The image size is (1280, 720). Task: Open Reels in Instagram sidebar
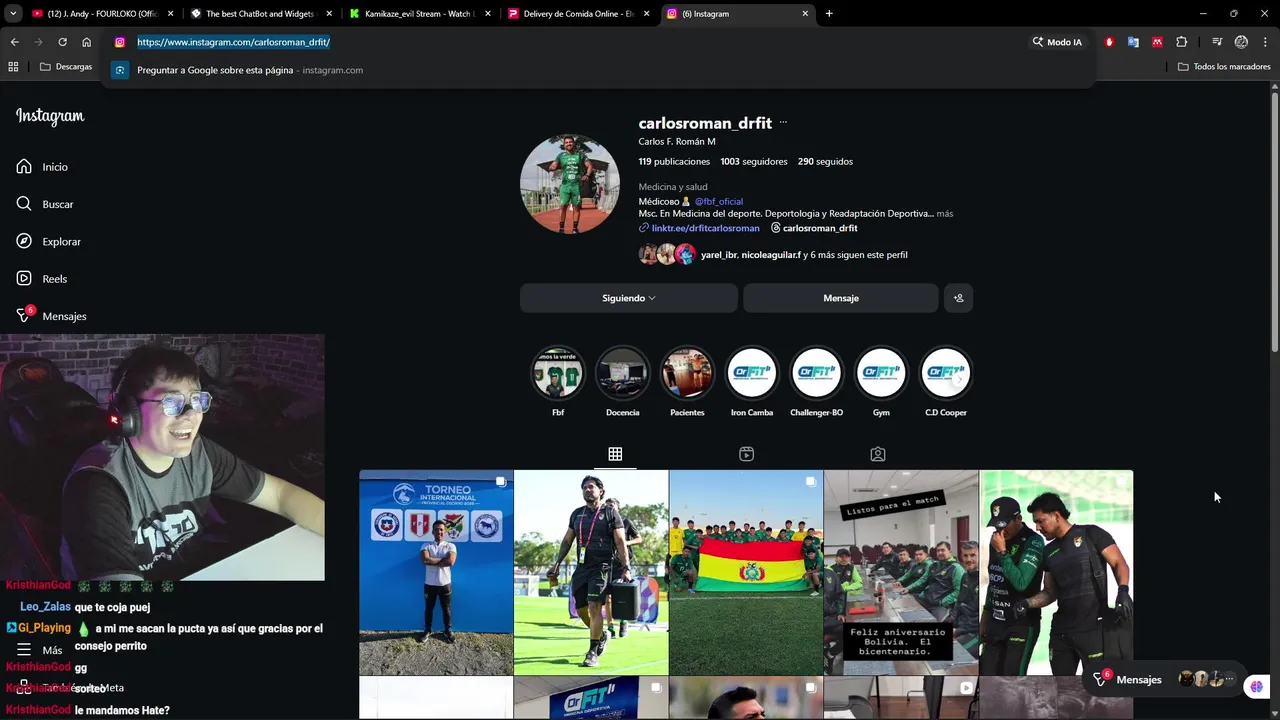click(42, 279)
